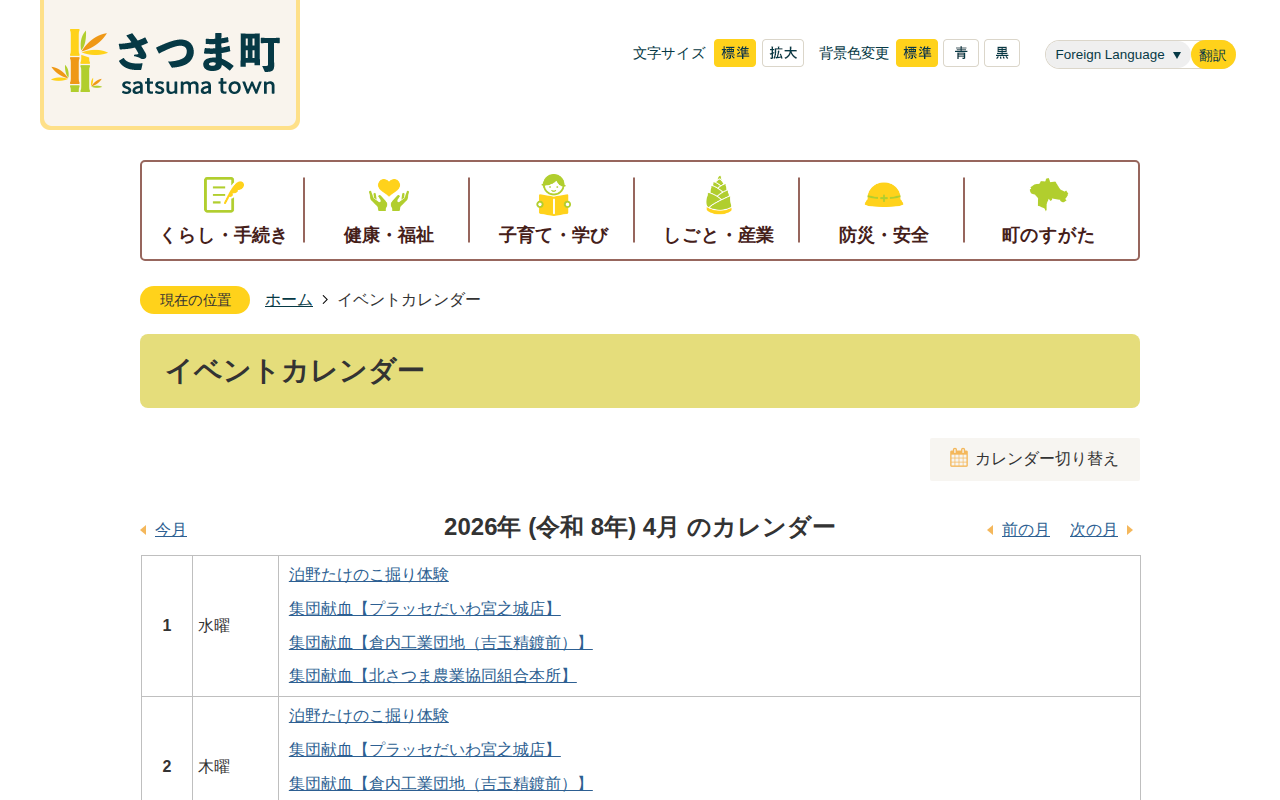Screen dimensions: 1280x800
Task: Open the 町のすがた town map icon
Action: point(1049,195)
